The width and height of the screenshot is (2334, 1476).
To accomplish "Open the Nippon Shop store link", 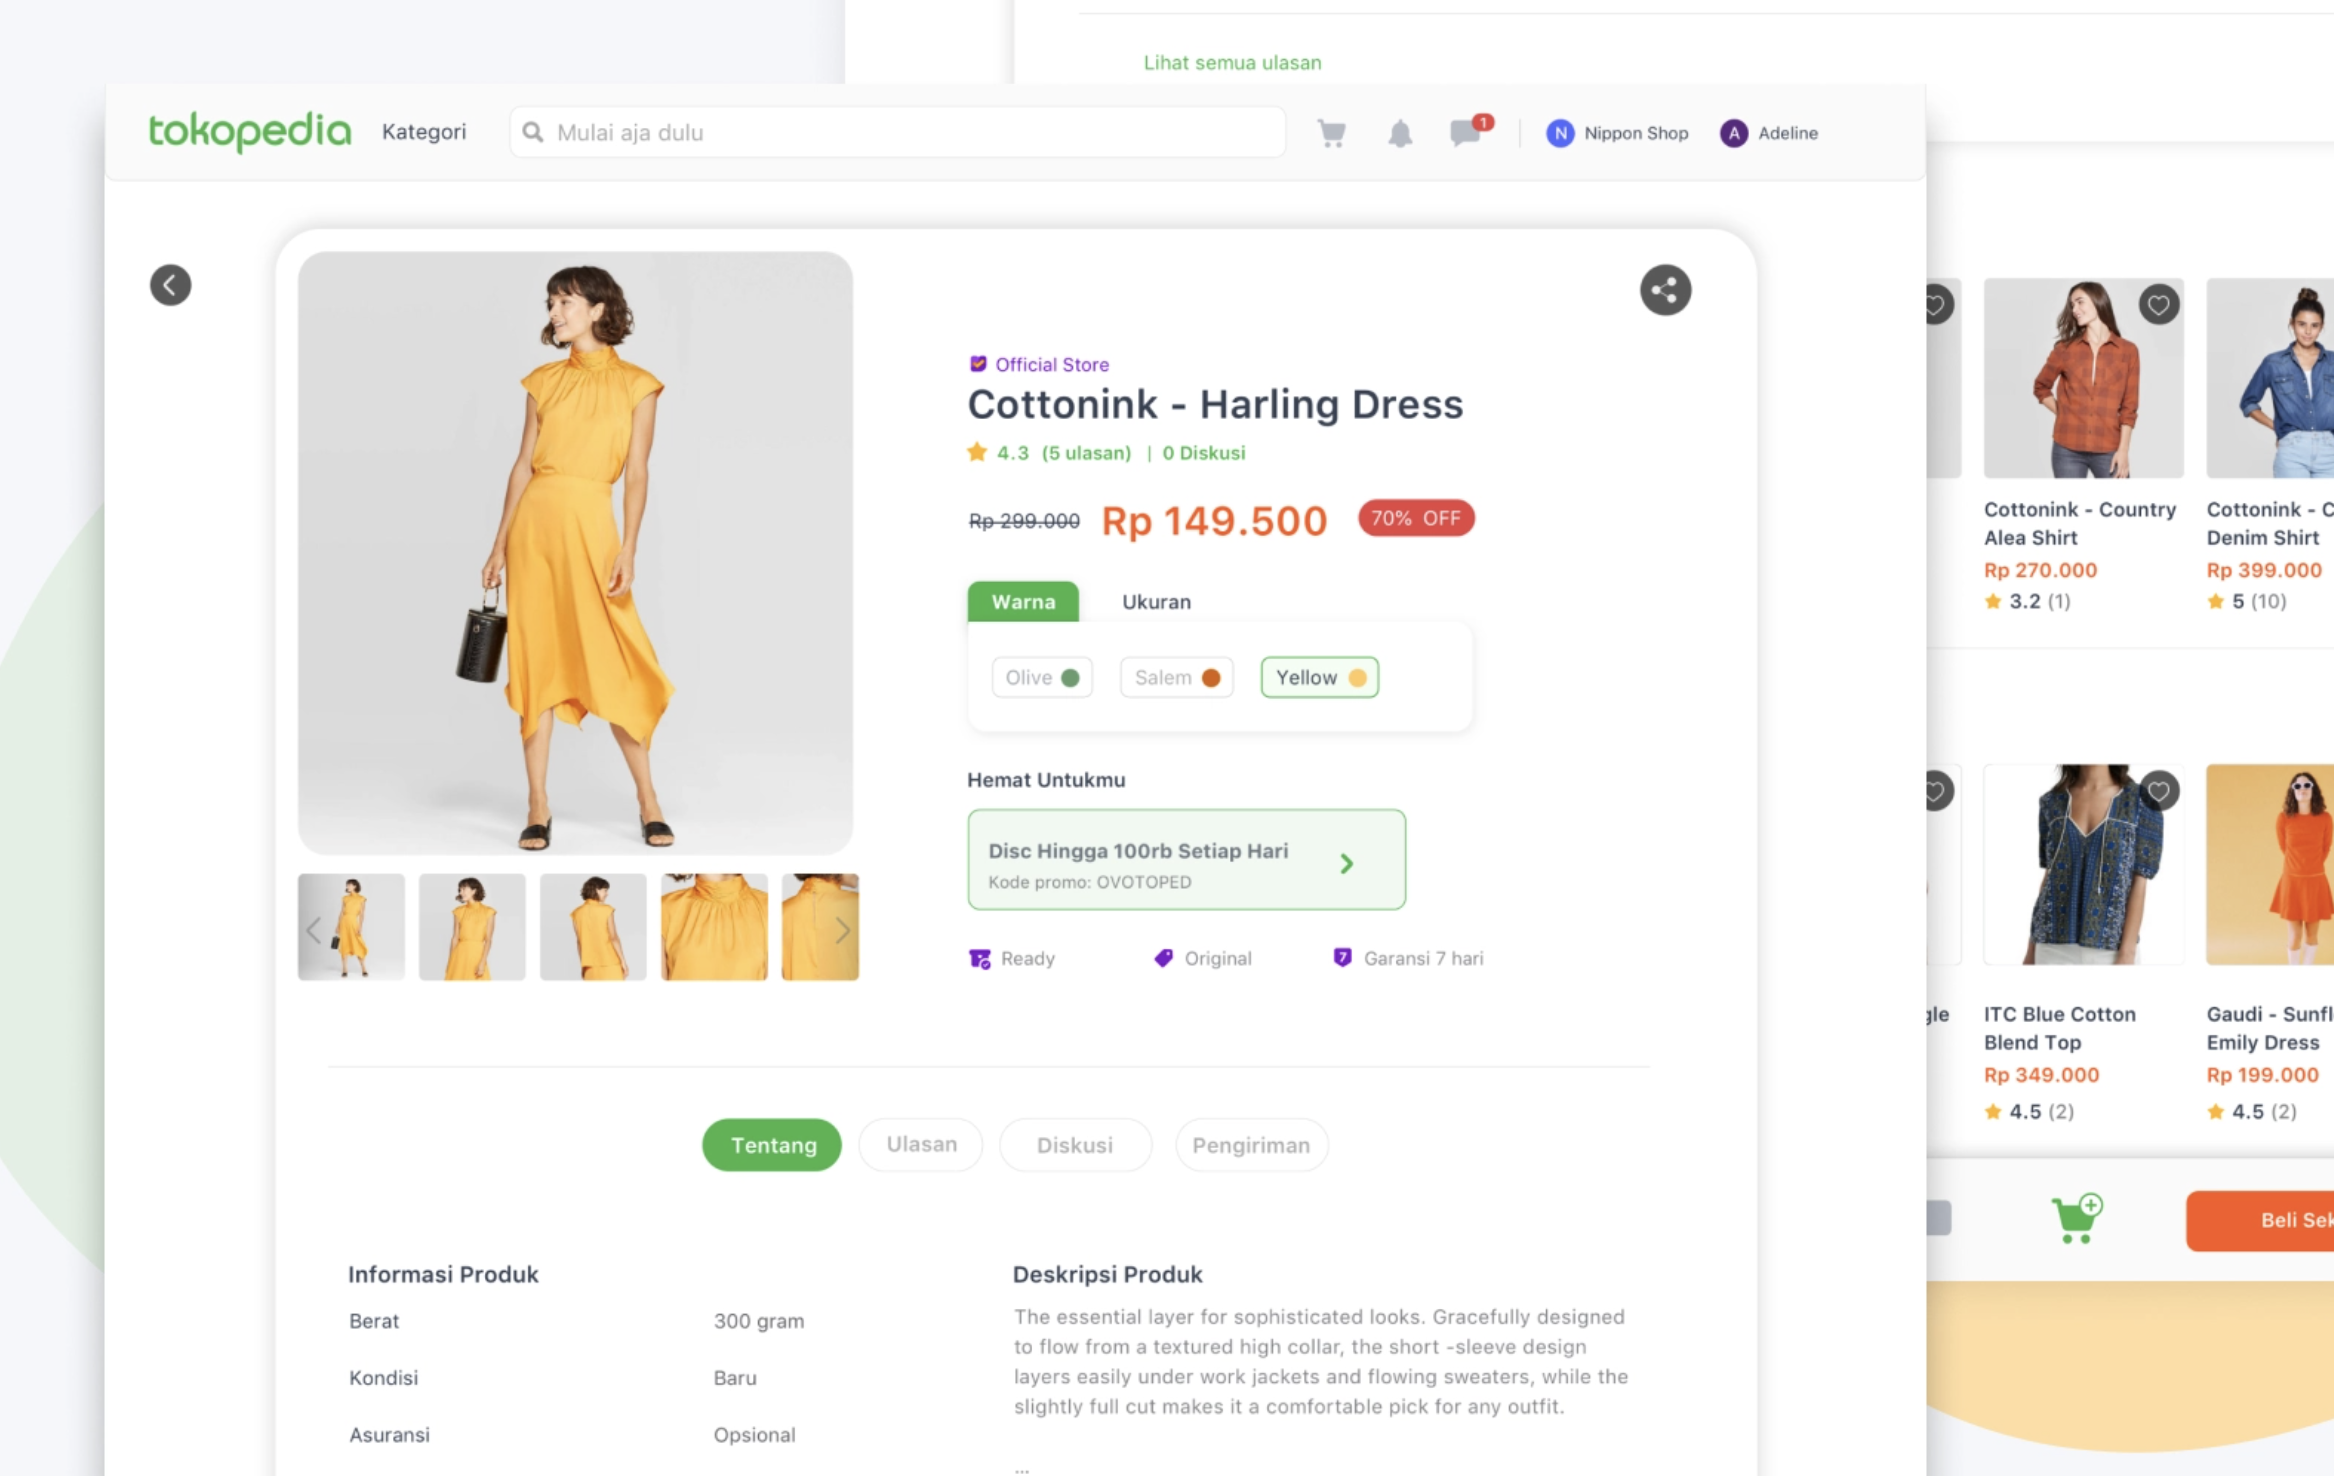I will pos(1617,133).
